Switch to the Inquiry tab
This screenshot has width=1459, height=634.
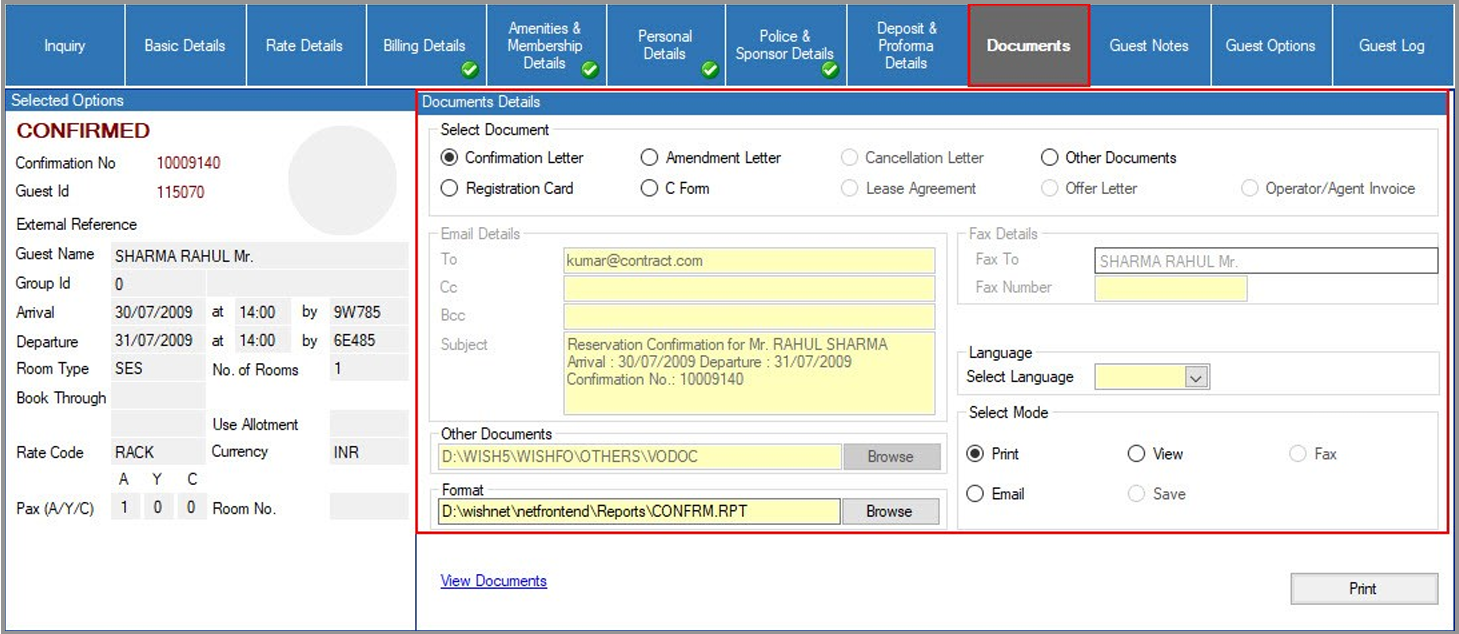pyautogui.click(x=64, y=46)
